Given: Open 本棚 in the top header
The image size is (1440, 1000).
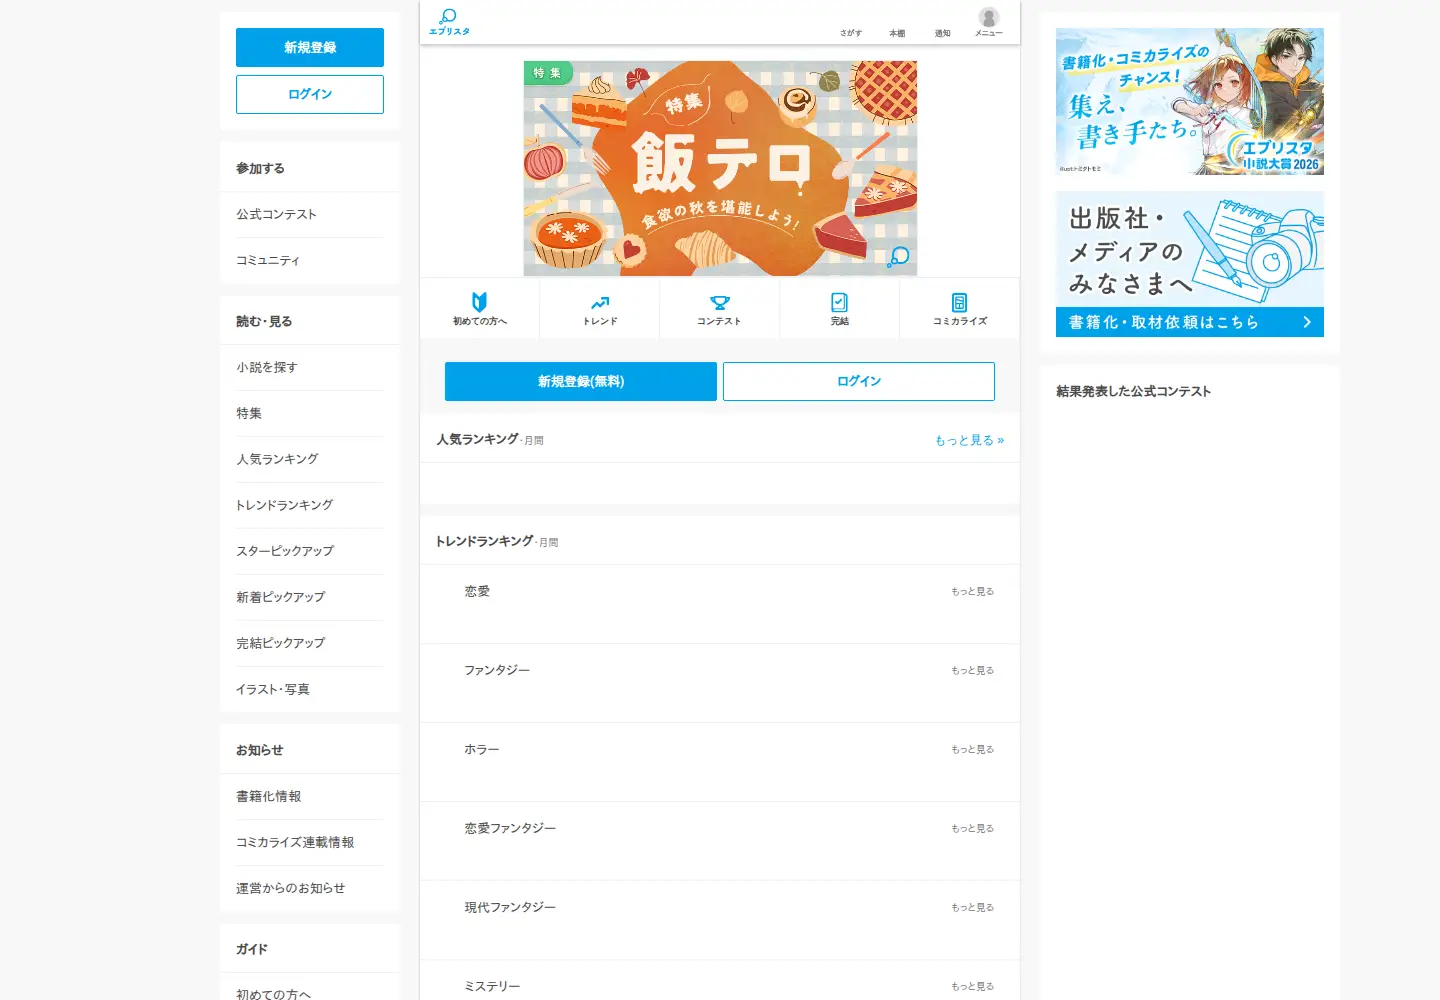Looking at the screenshot, I should click(897, 33).
